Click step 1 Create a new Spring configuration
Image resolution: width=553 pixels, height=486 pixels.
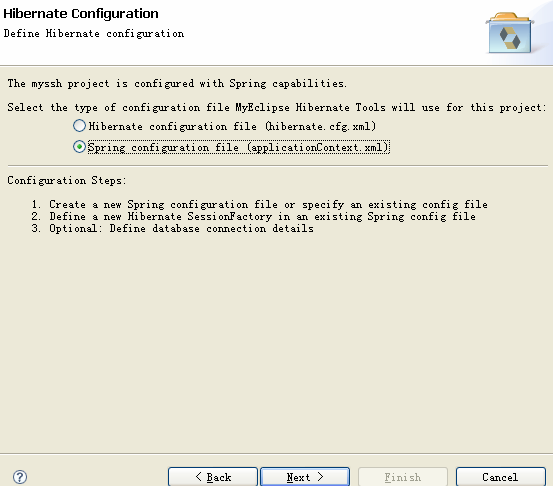[260, 205]
